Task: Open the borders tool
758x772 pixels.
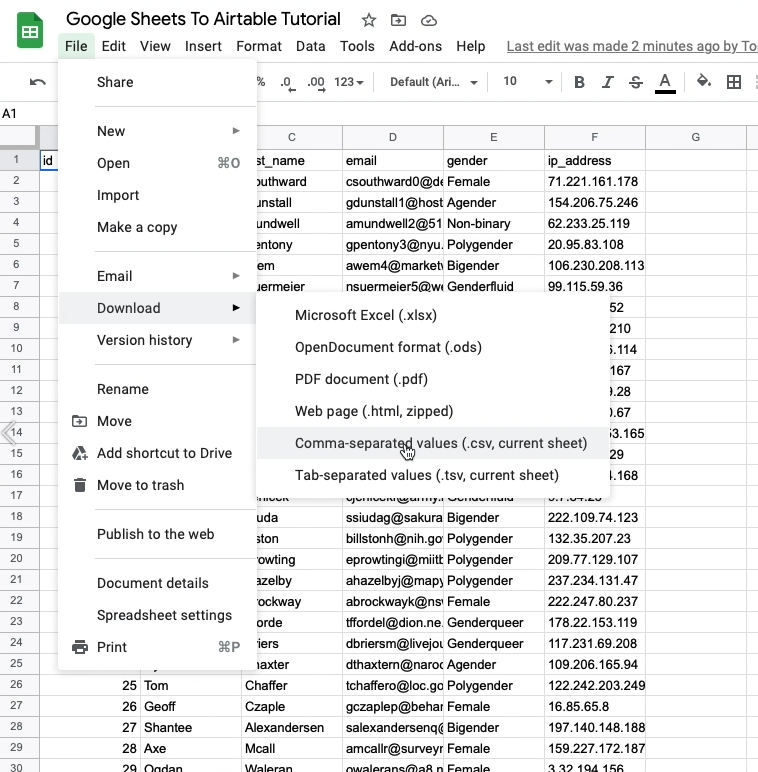Action: [x=733, y=82]
